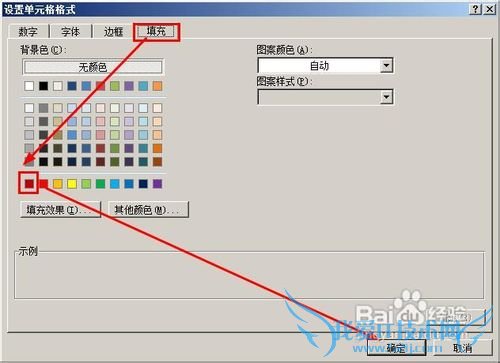500x363 pixels.
Task: Open the 填充 tab
Action: [x=156, y=31]
